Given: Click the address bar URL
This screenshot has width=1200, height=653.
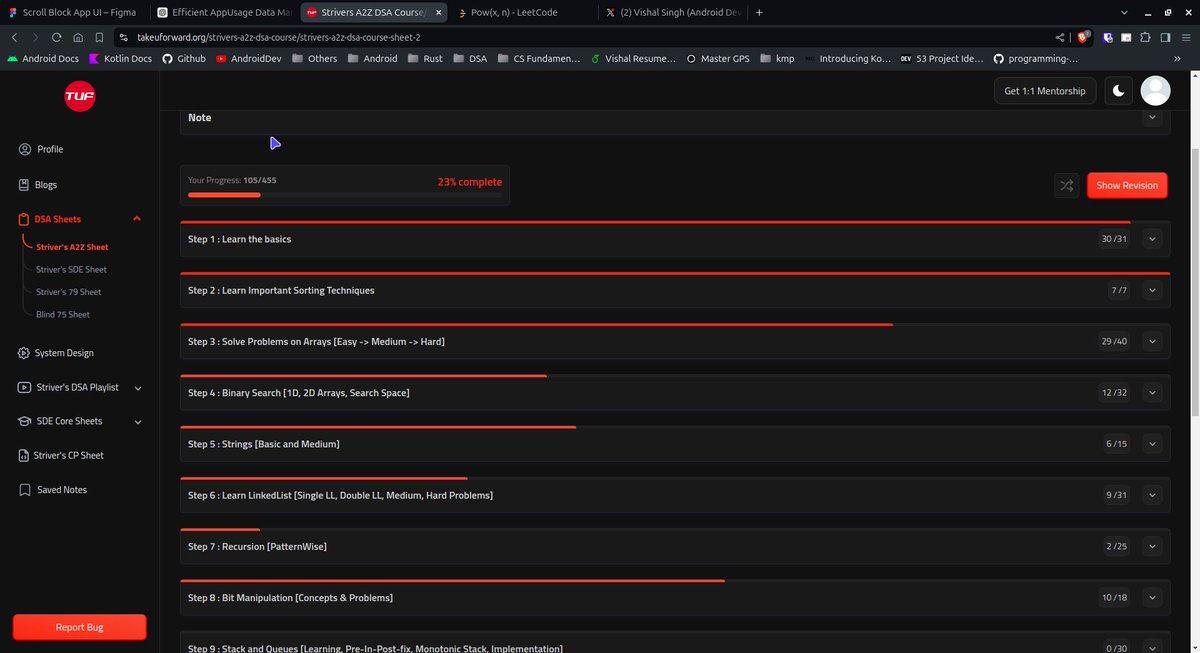Looking at the screenshot, I should click(x=279, y=37).
